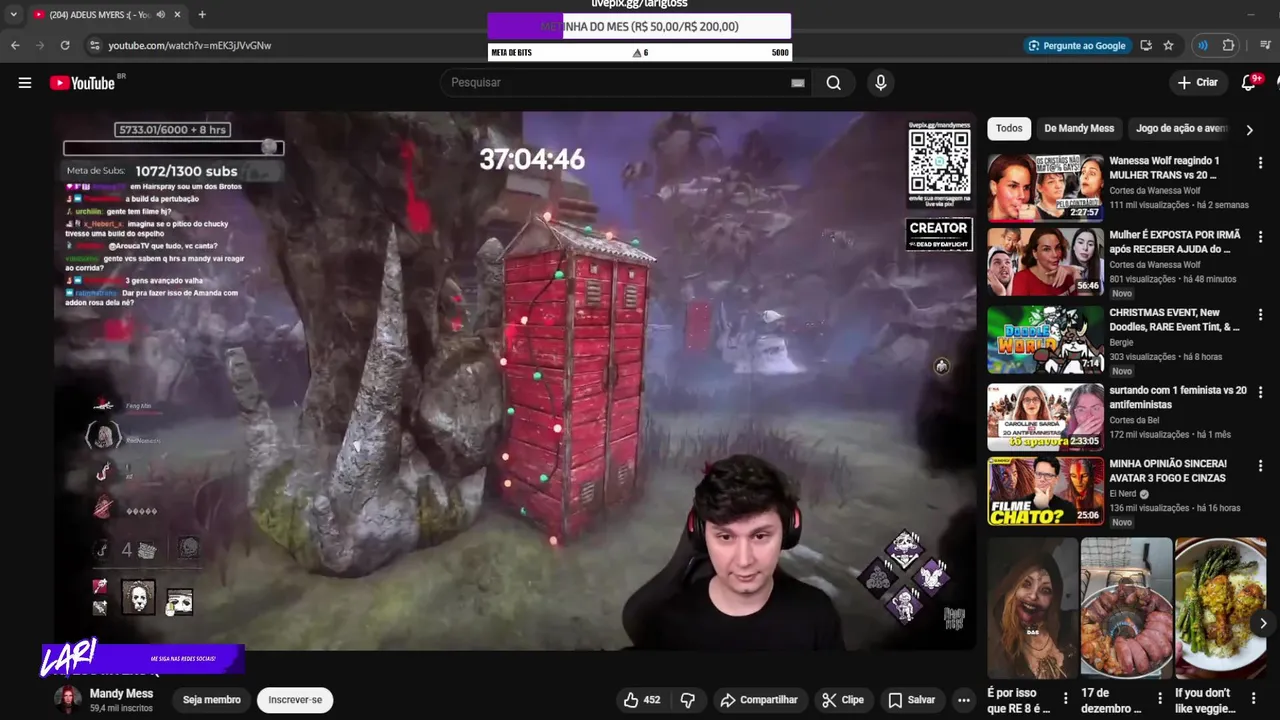Reload the page
The height and width of the screenshot is (720, 1280).
click(65, 45)
